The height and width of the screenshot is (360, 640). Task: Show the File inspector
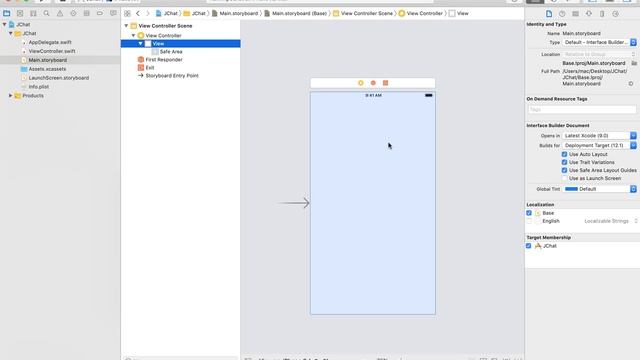549,14
